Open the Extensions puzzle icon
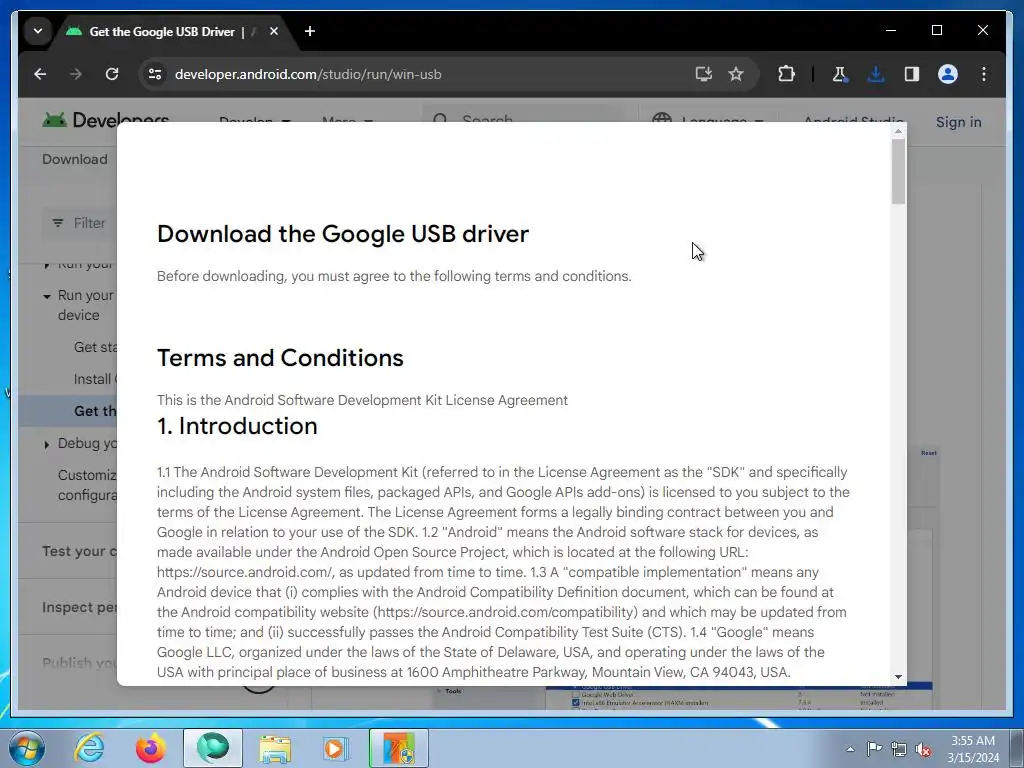Viewport: 1024px width, 768px height. coord(786,74)
